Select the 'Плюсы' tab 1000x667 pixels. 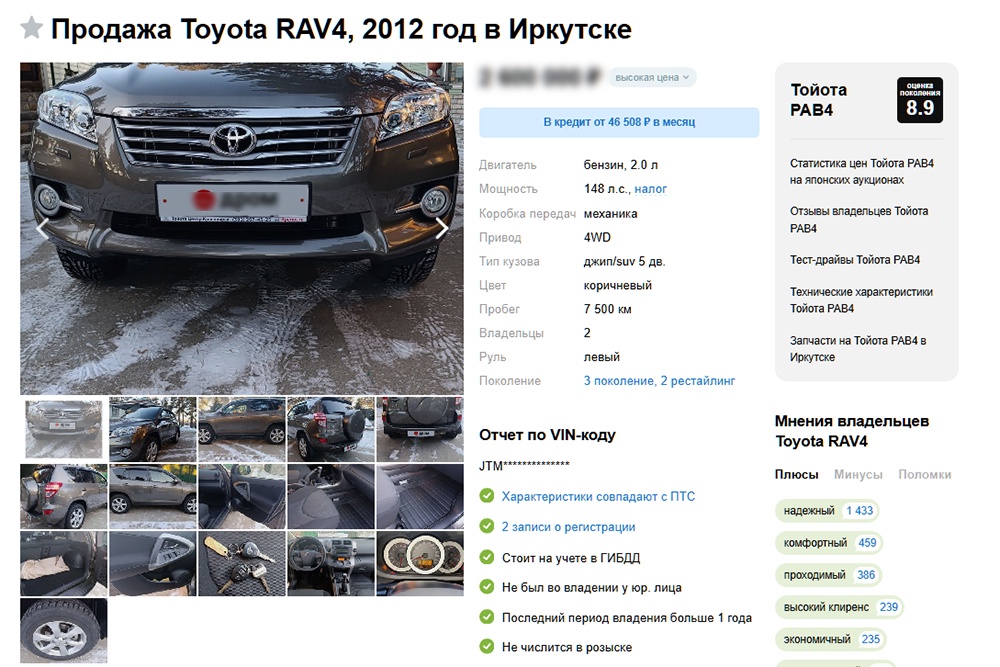pyautogui.click(x=796, y=475)
